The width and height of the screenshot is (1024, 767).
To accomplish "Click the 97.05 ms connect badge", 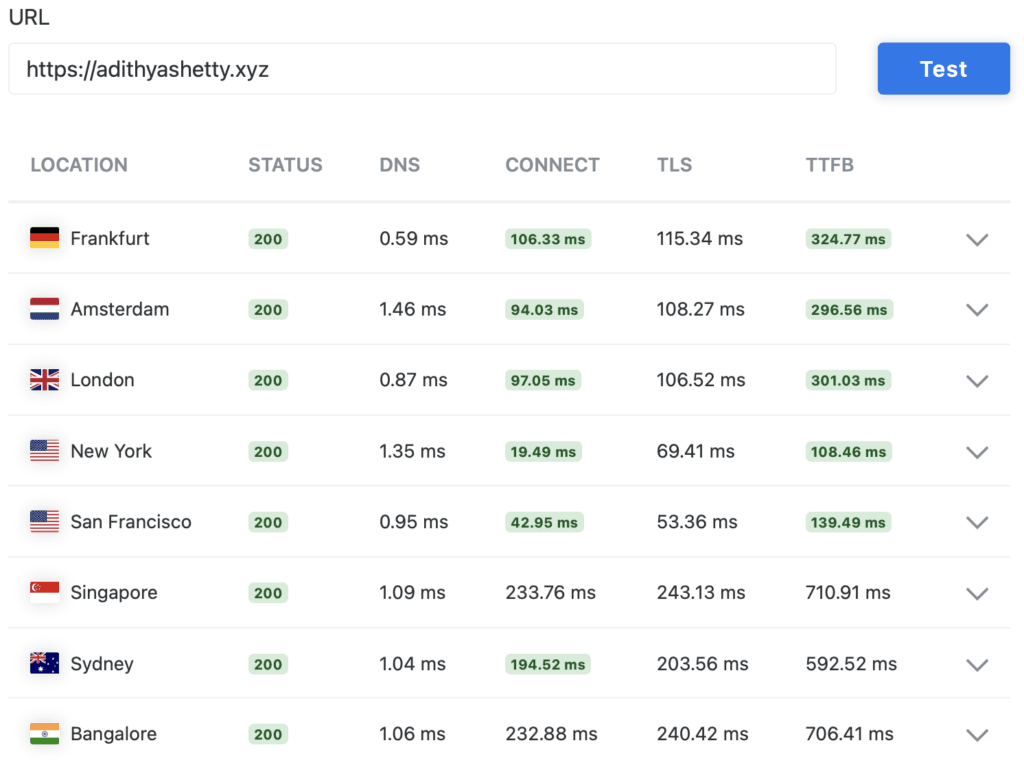I will pyautogui.click(x=543, y=380).
